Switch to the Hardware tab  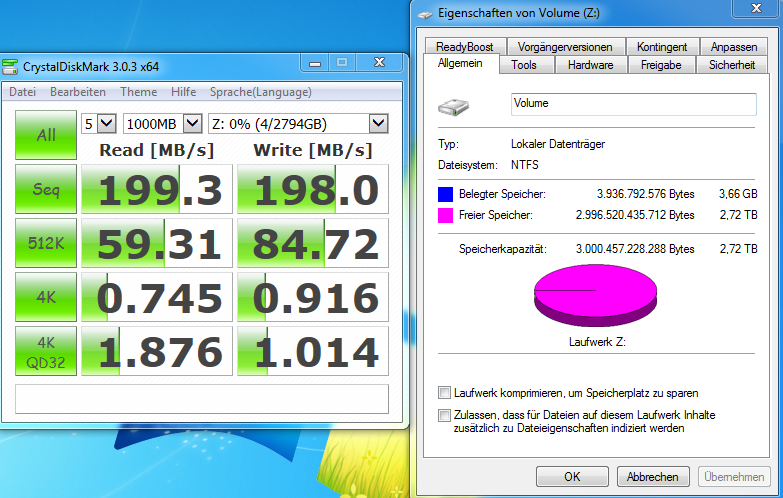pos(591,65)
